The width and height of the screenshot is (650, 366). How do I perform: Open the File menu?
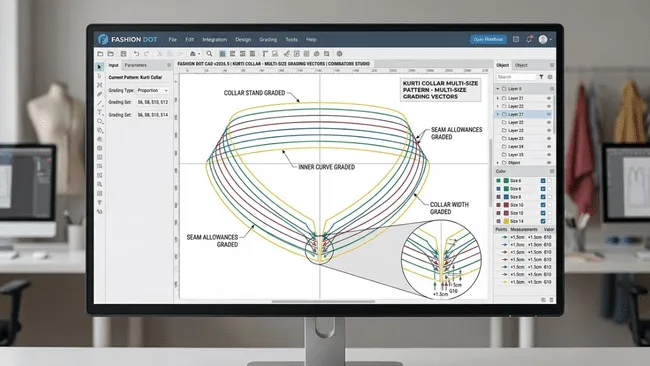pos(172,39)
